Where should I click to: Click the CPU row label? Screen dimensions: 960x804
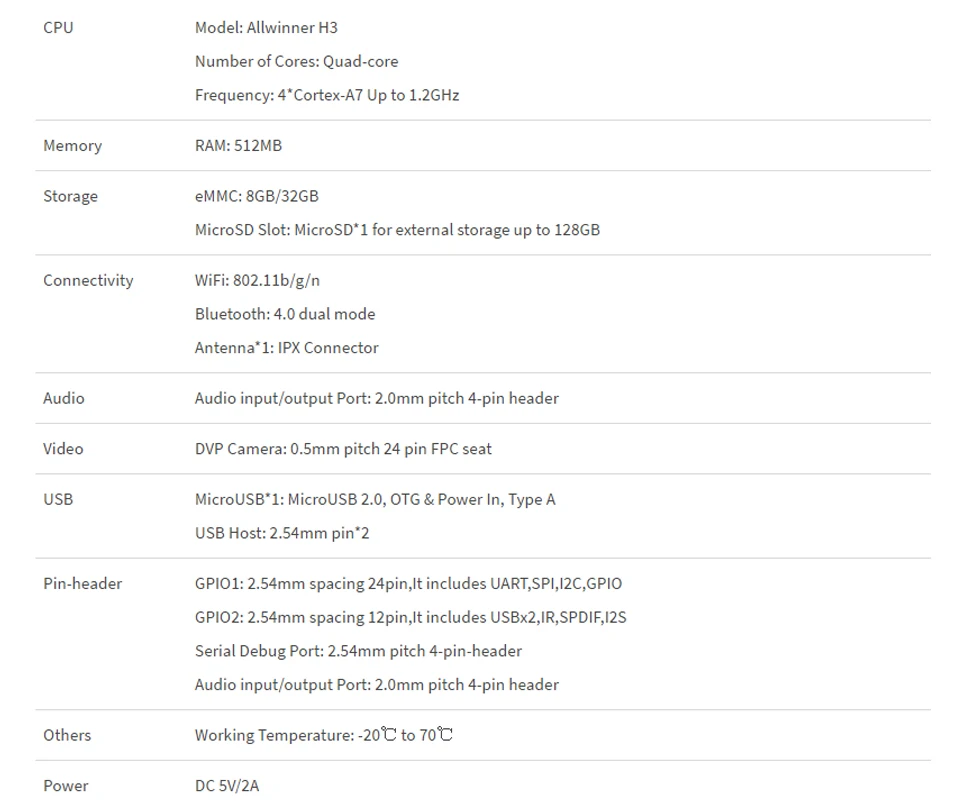pos(58,28)
